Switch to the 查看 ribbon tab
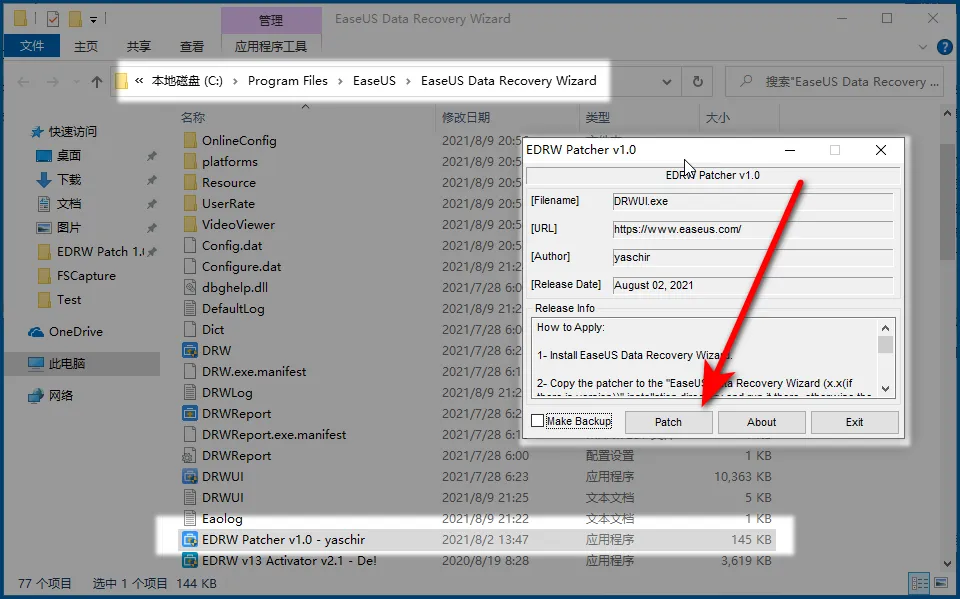The image size is (960, 599). 191,47
